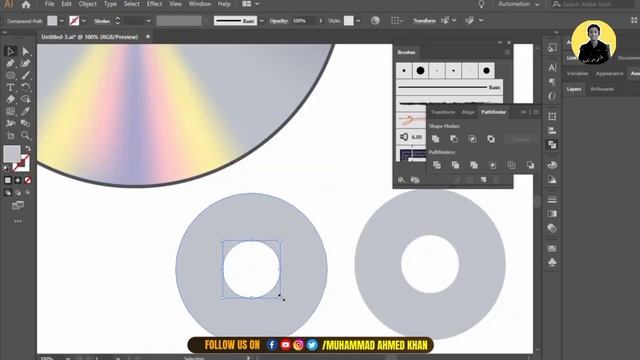Select the Zoom tool
Image resolution: width=640 pixels, height=360 pixels.
(x=25, y=136)
